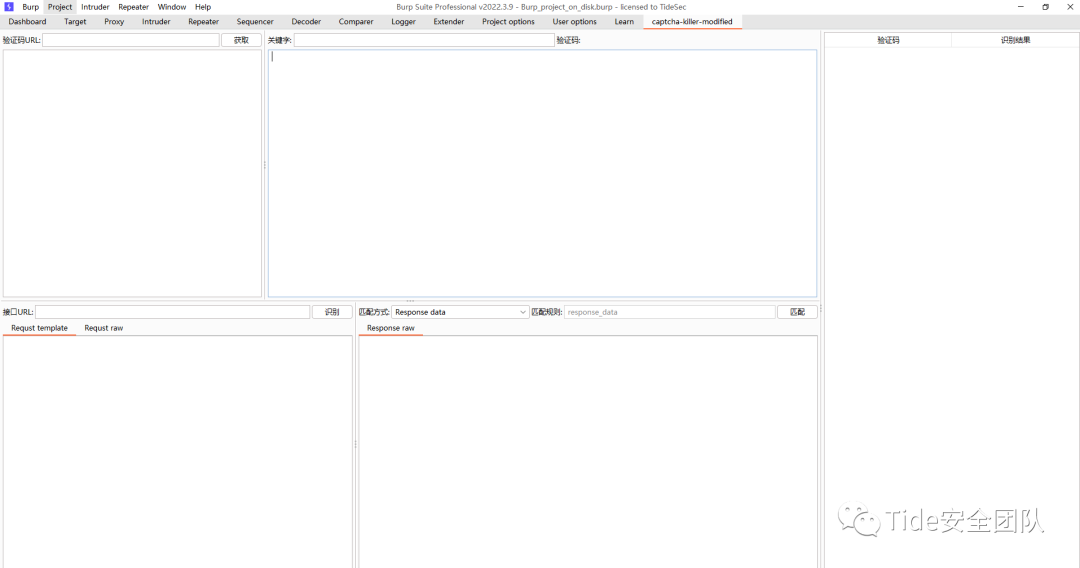Switch to the Proxy tab
The width and height of the screenshot is (1080, 568).
114,21
